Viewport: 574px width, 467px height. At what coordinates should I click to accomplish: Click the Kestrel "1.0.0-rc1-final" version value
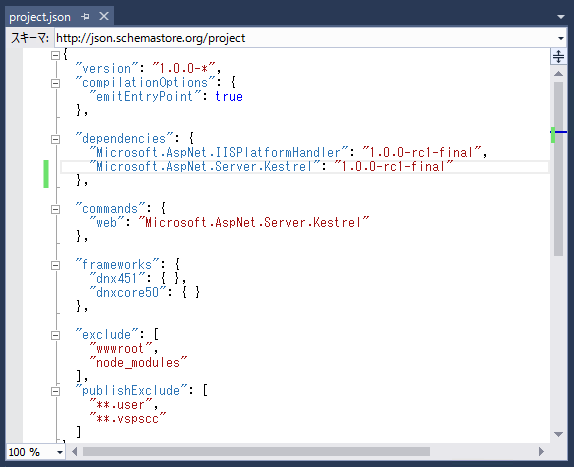[x=394, y=167]
